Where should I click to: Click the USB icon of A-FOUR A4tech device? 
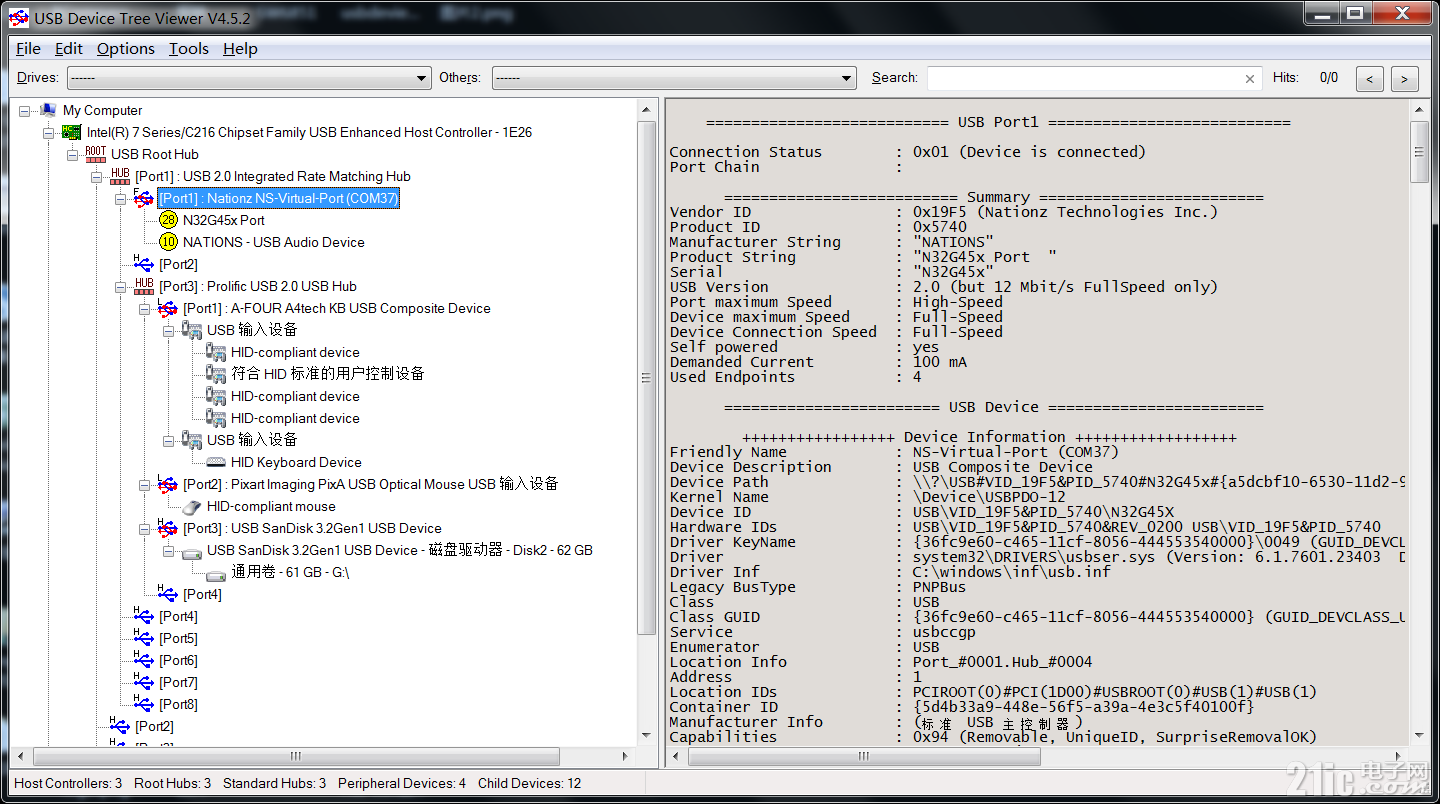coord(167,308)
